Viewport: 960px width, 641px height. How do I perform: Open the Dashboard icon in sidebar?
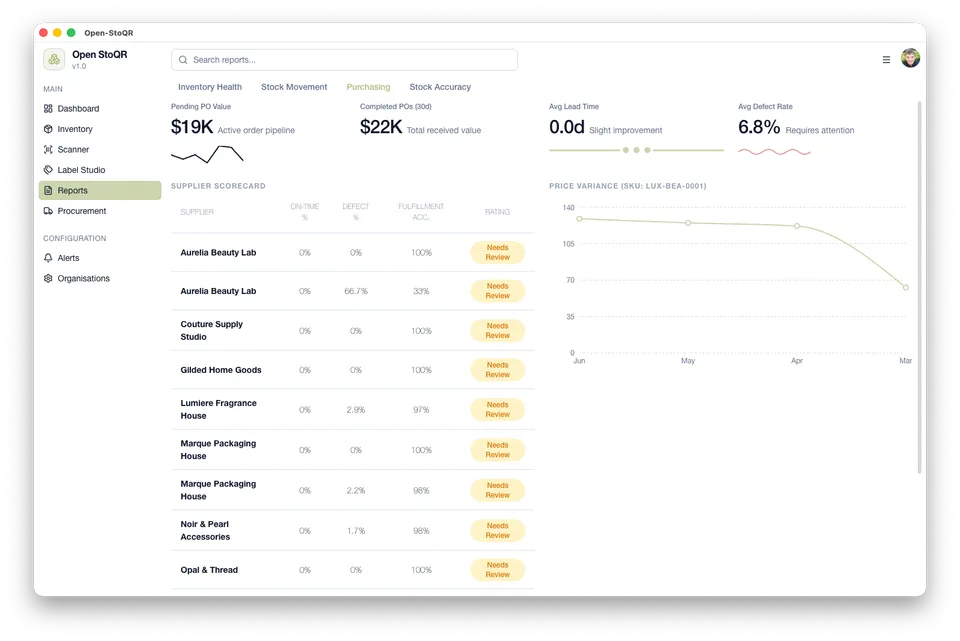click(x=48, y=108)
